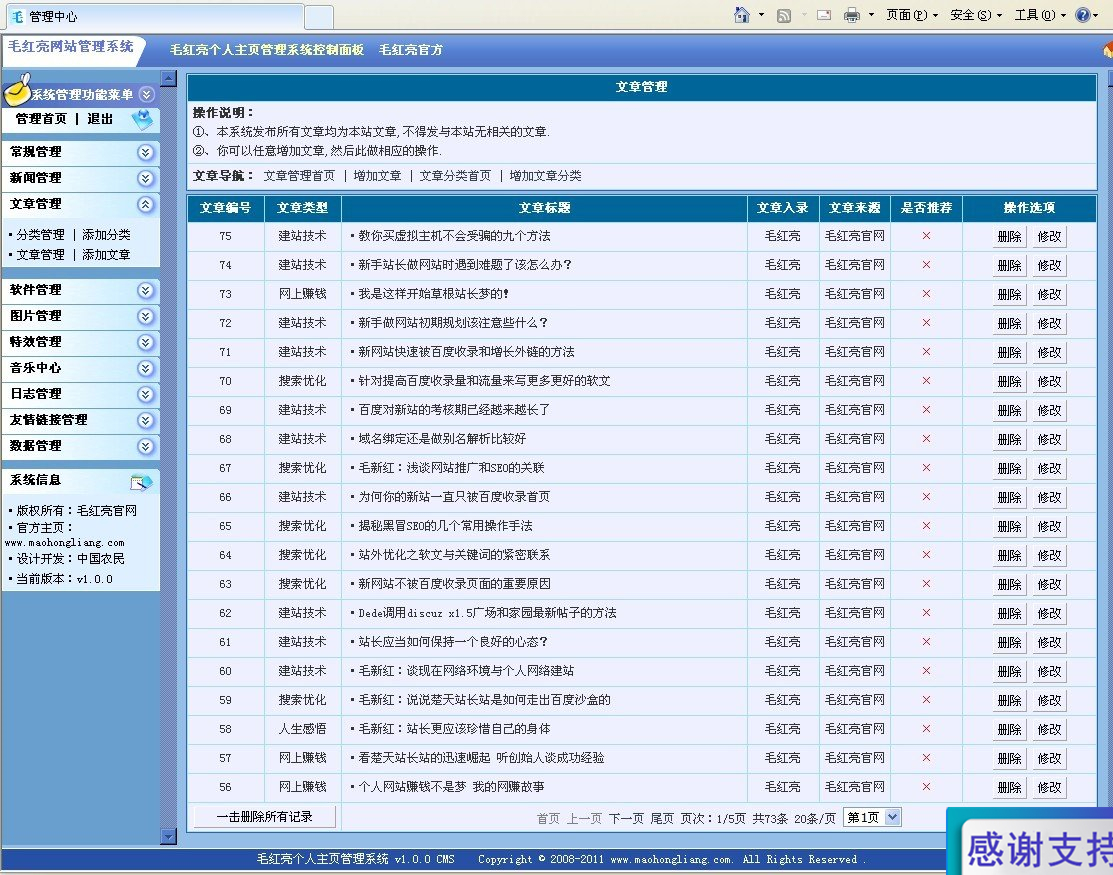The image size is (1113, 875).
Task: Open 添加文章 in sidebar
Action: pos(106,255)
